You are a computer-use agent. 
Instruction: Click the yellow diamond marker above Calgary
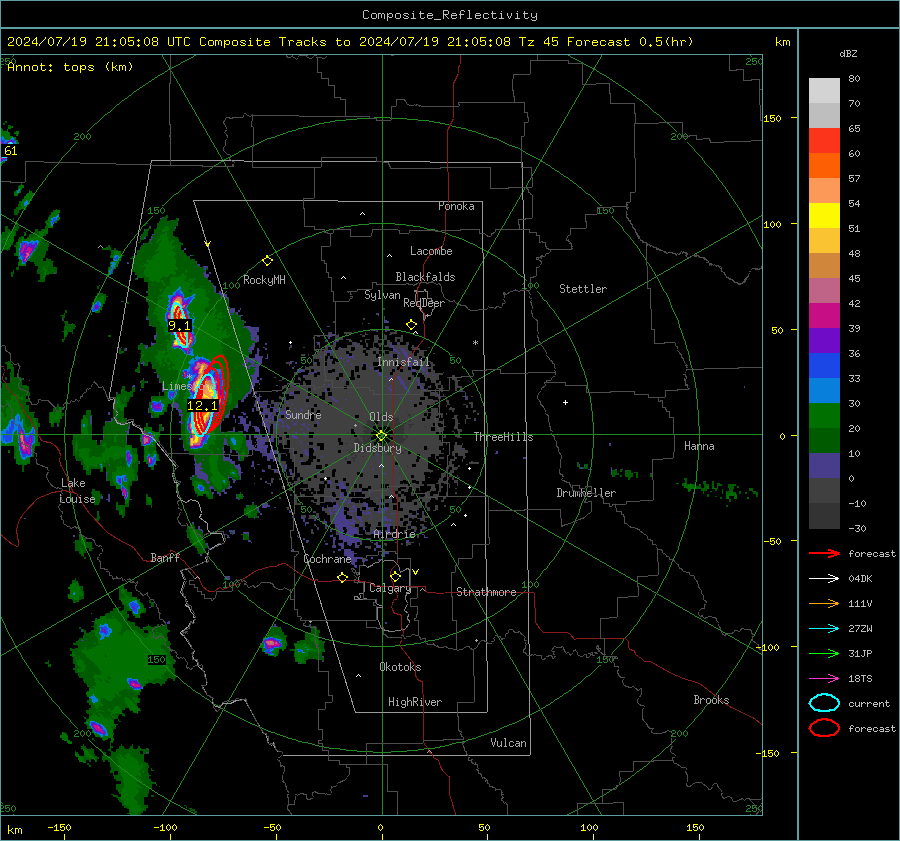[395, 576]
